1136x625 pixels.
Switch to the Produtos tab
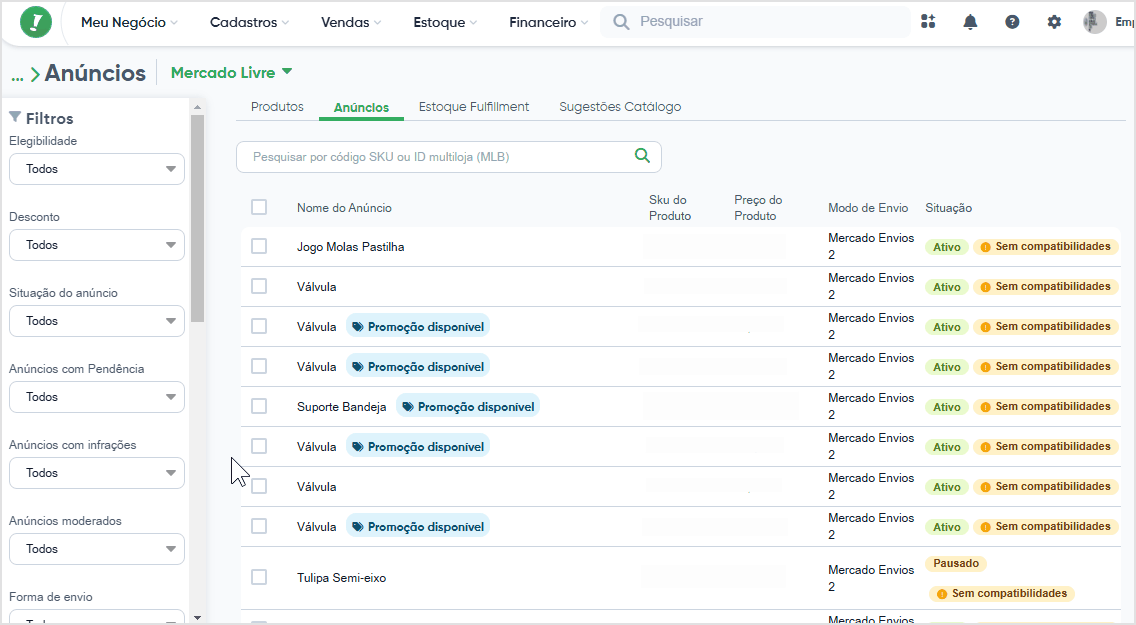point(277,107)
